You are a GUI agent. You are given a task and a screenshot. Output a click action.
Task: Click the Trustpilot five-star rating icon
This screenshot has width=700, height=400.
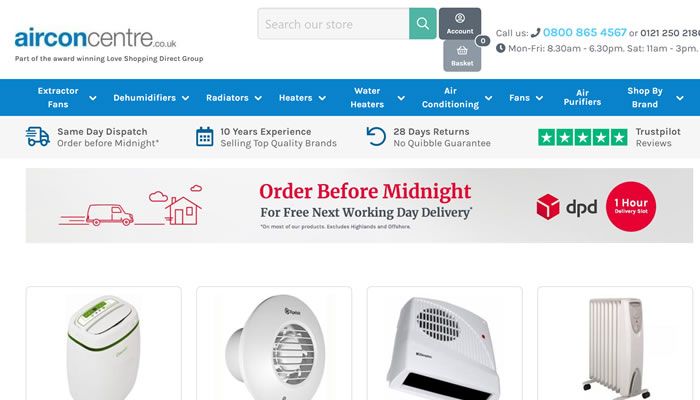[x=583, y=138]
